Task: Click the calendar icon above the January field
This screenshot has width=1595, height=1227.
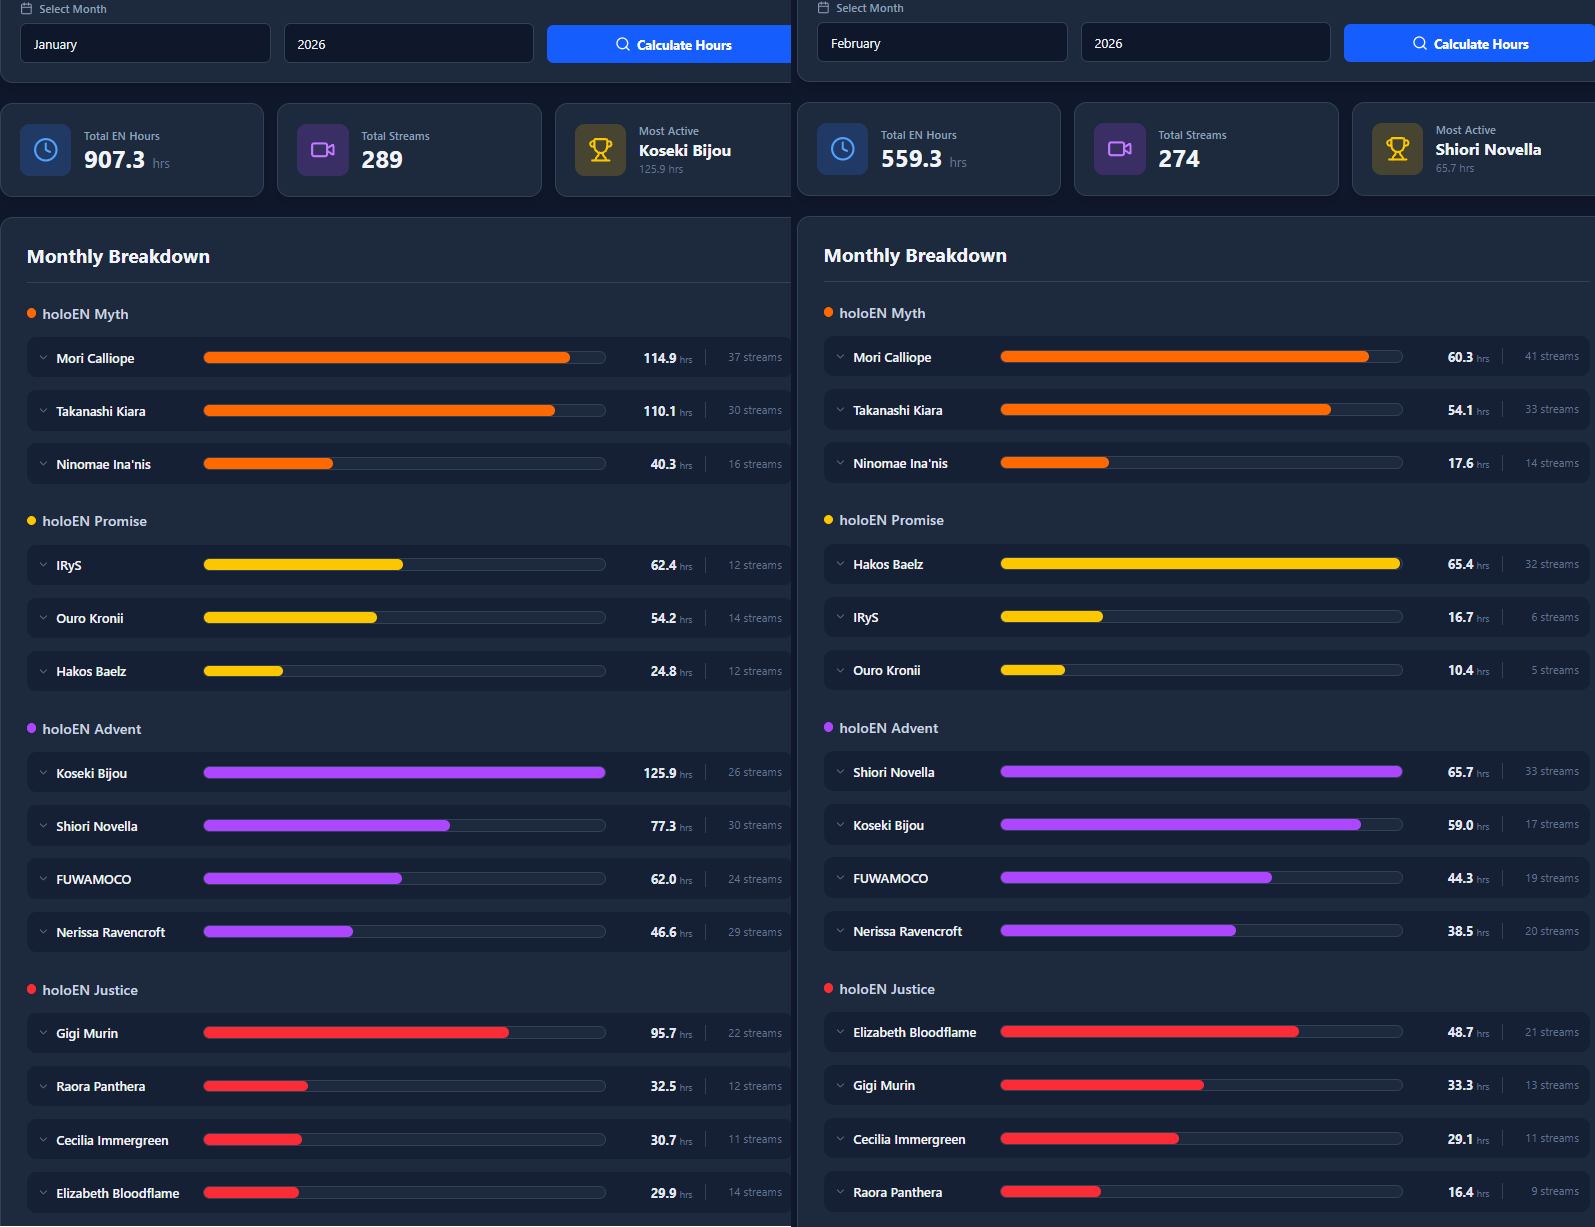Action: point(27,9)
